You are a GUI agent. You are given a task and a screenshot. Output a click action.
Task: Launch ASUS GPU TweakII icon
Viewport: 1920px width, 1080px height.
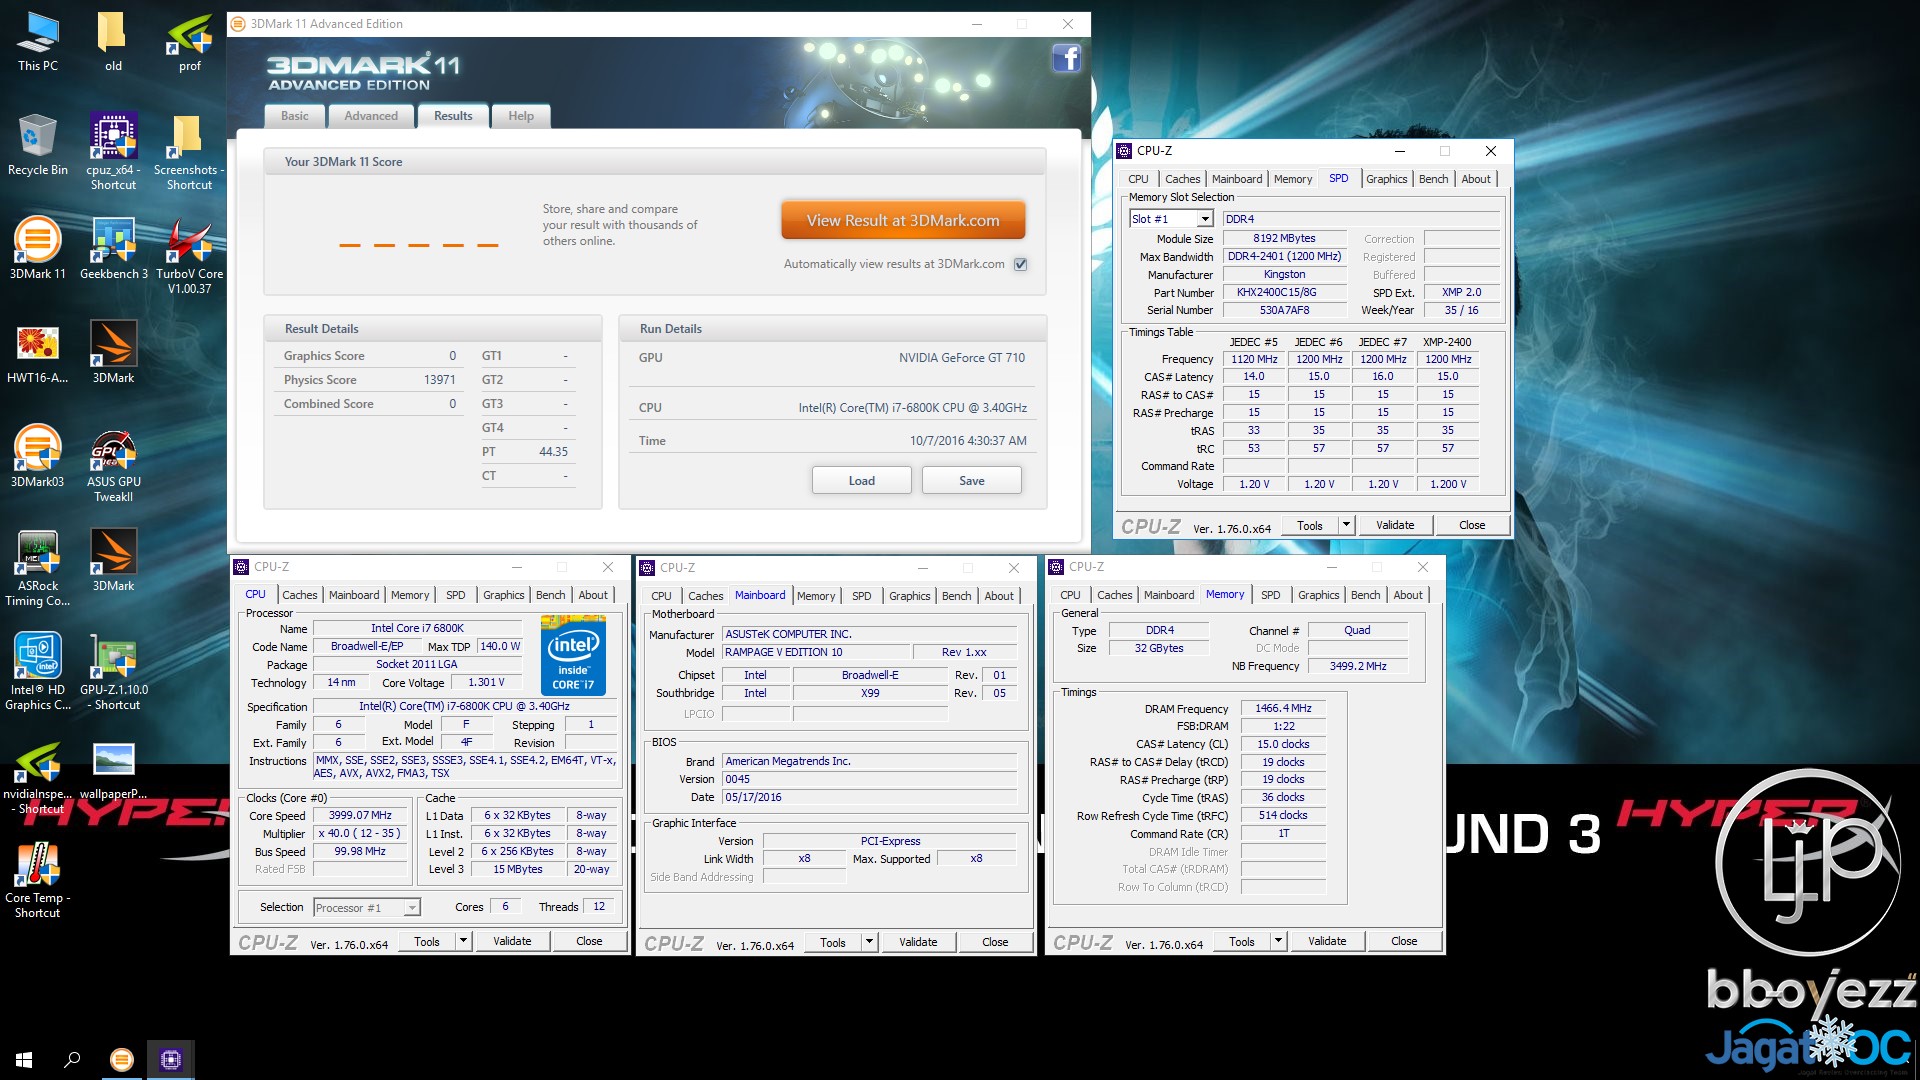click(x=113, y=465)
